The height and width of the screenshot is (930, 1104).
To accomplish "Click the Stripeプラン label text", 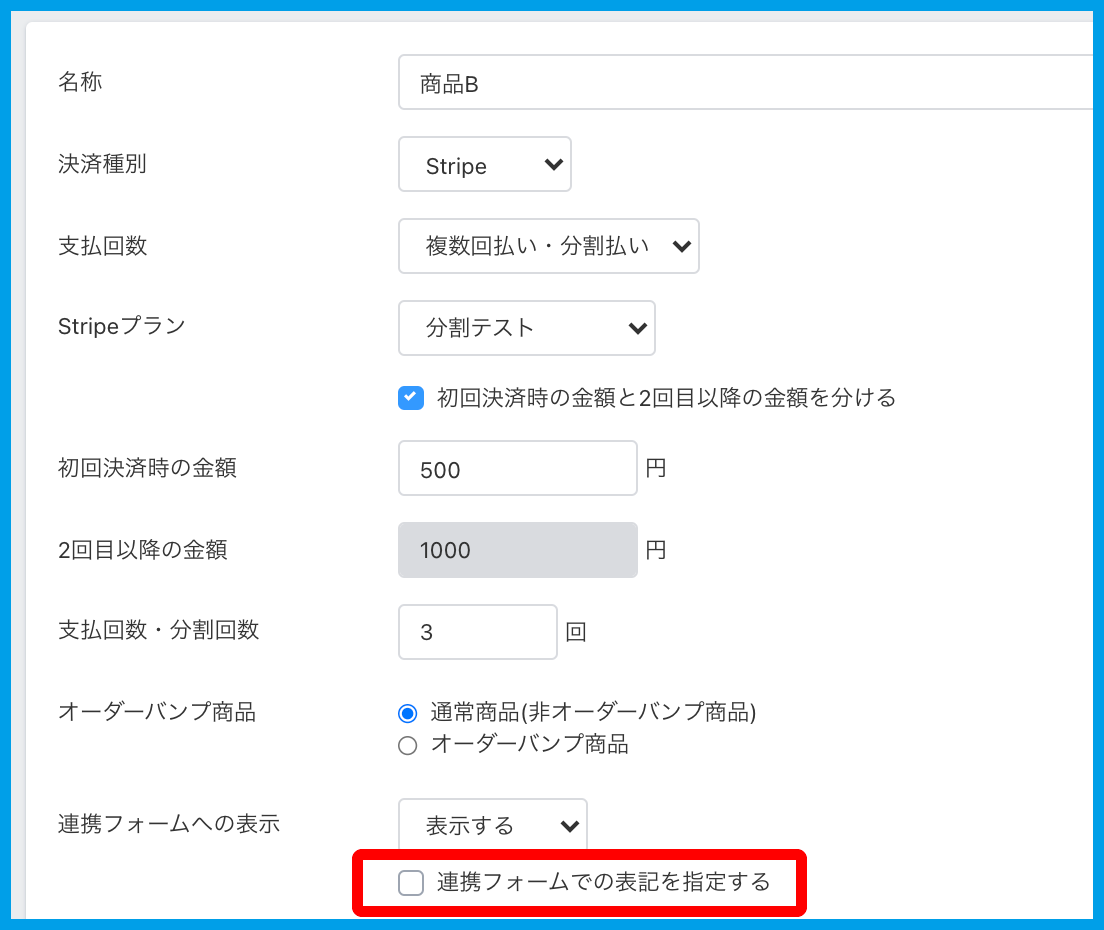I will [x=122, y=326].
